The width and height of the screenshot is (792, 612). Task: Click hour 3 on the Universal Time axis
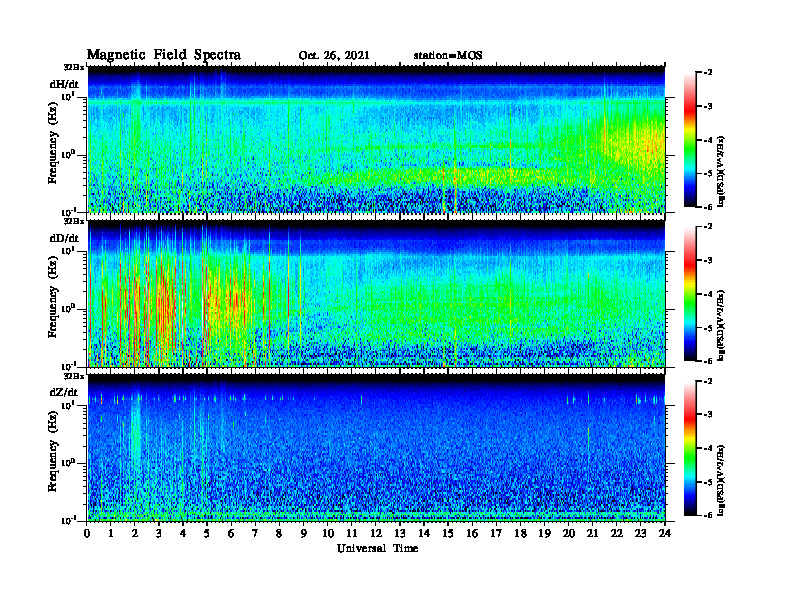[159, 534]
